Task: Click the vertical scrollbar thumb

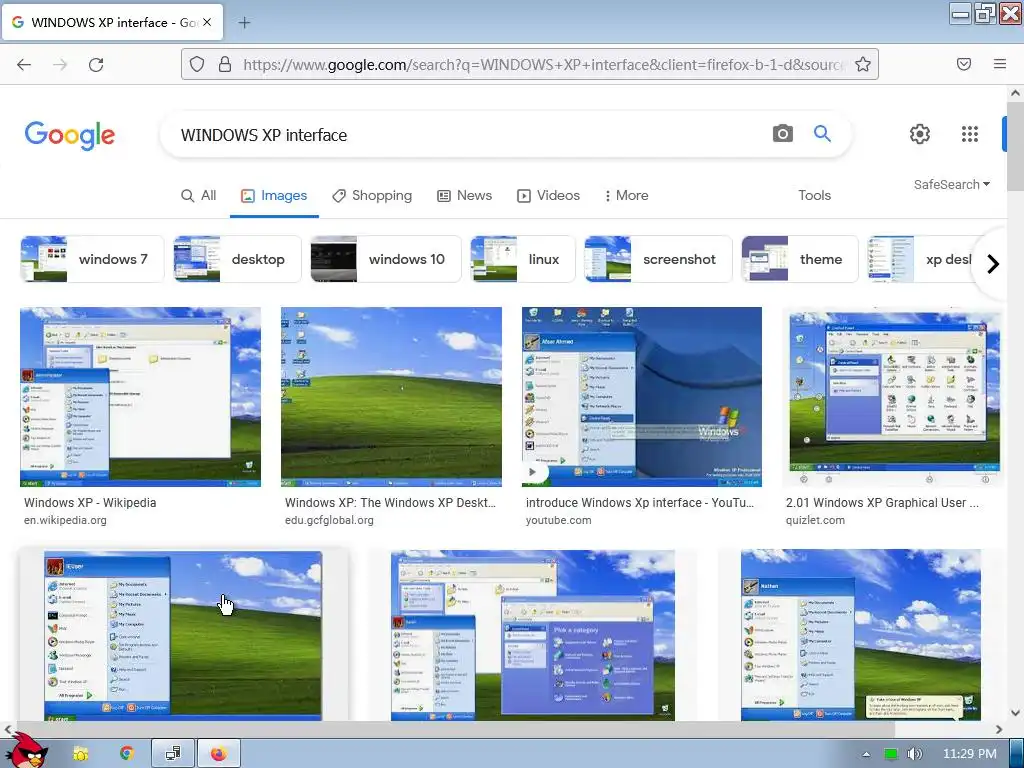Action: point(1015,145)
